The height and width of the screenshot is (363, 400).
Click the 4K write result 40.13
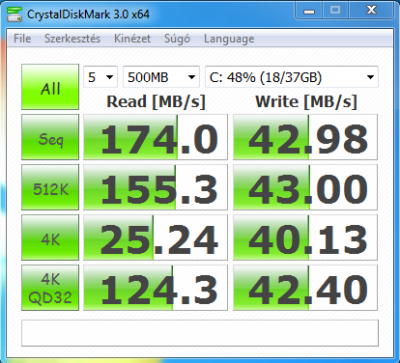pos(305,237)
